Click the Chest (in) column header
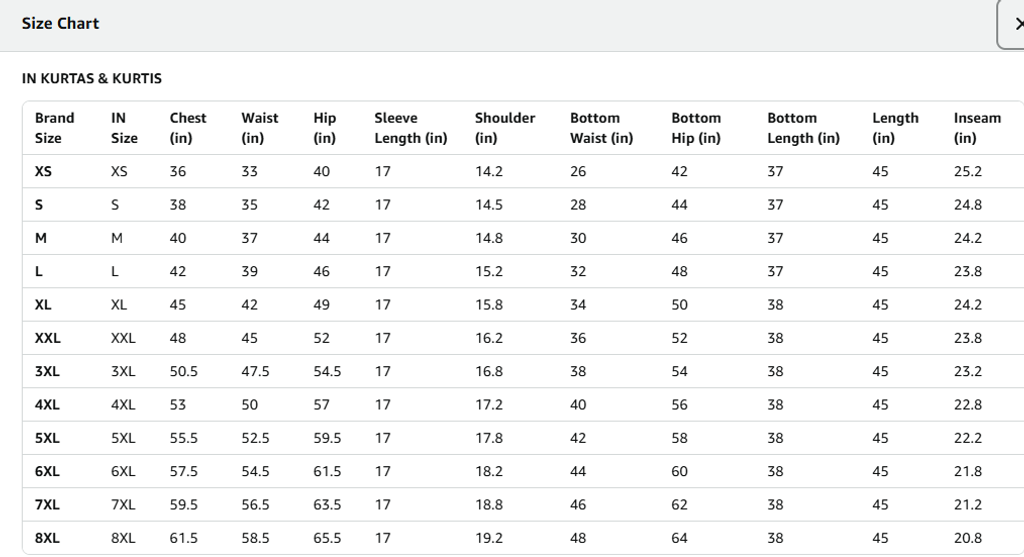 [x=188, y=128]
